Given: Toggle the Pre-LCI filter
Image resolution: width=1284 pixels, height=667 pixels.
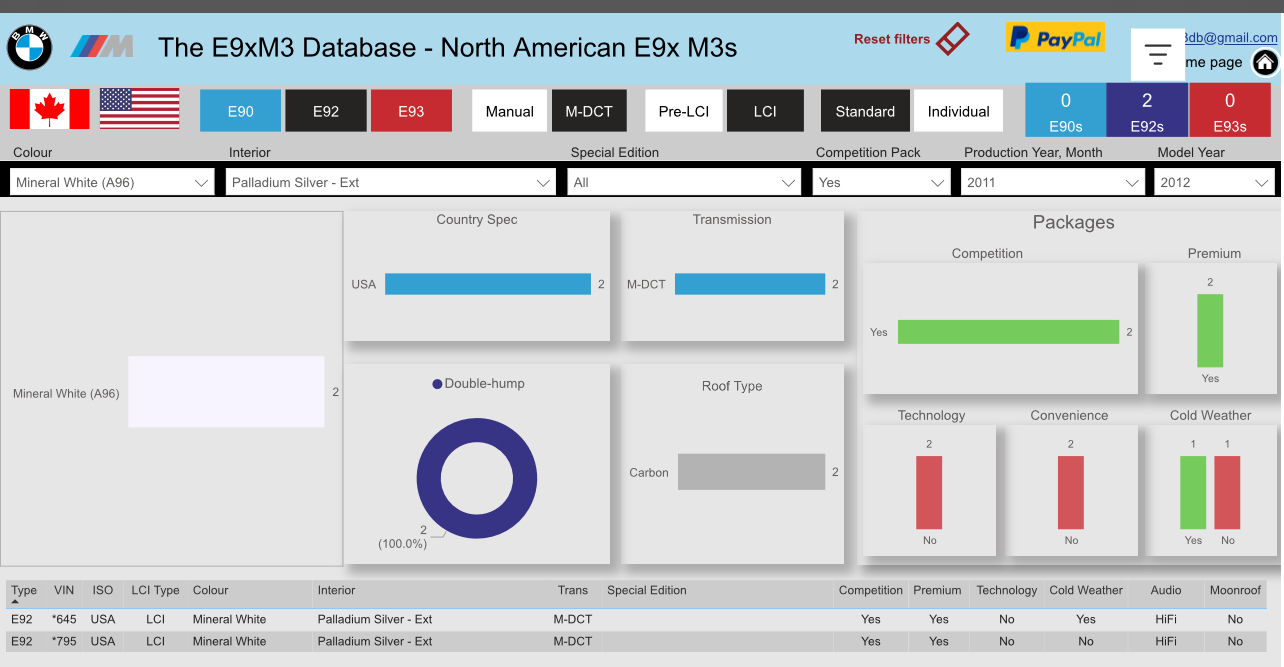Looking at the screenshot, I should (x=684, y=111).
